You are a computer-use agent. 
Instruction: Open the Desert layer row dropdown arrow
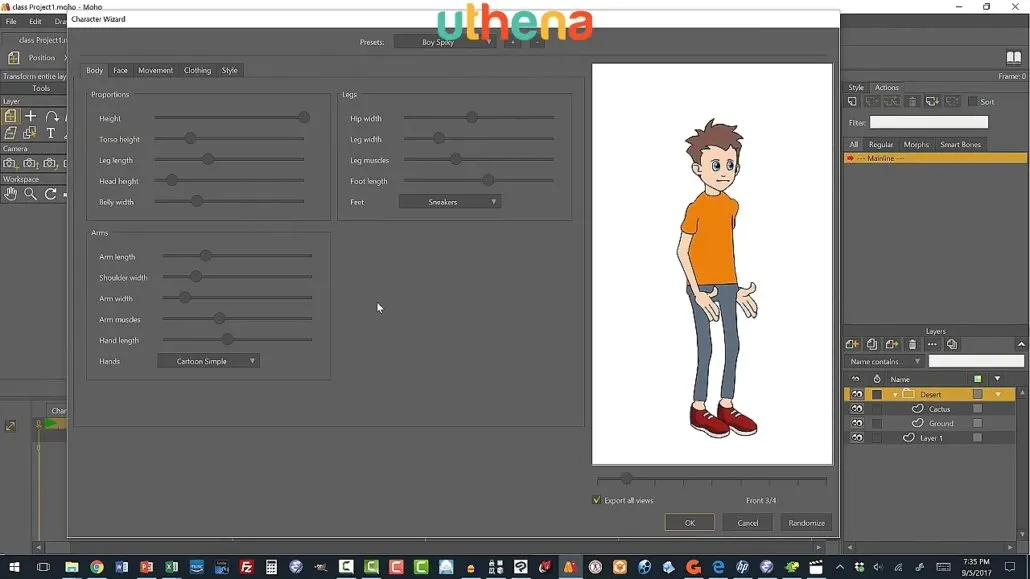click(998, 394)
